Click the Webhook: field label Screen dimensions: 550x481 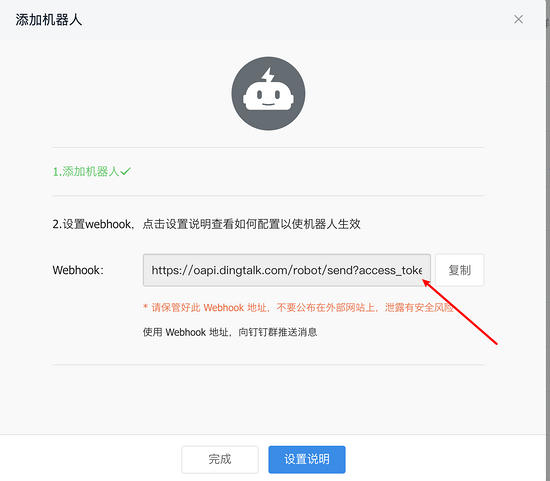coord(78,270)
